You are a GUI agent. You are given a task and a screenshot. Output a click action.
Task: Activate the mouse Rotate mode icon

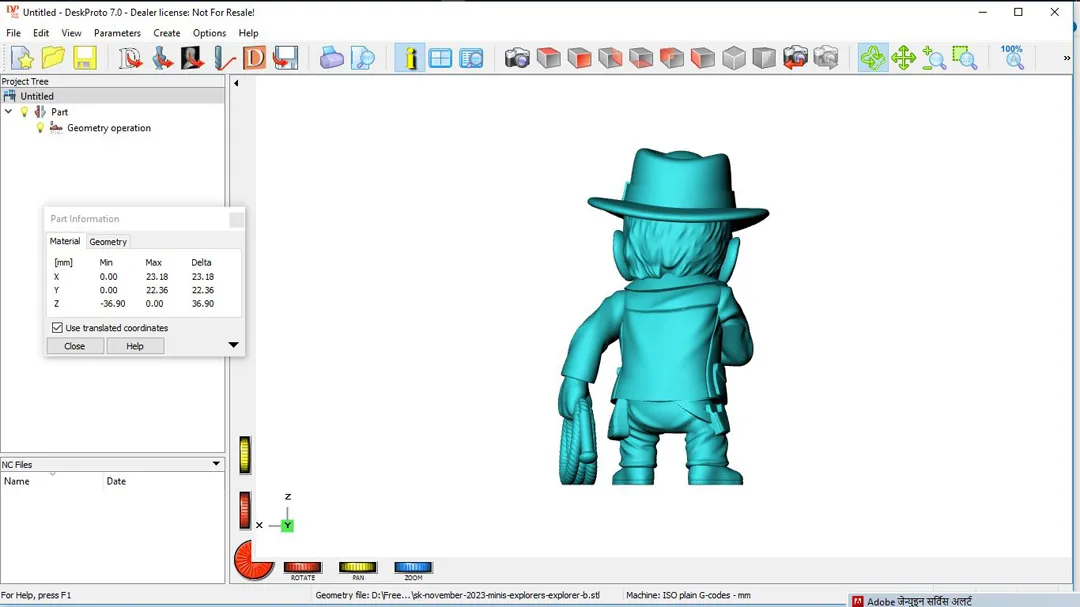coord(873,58)
